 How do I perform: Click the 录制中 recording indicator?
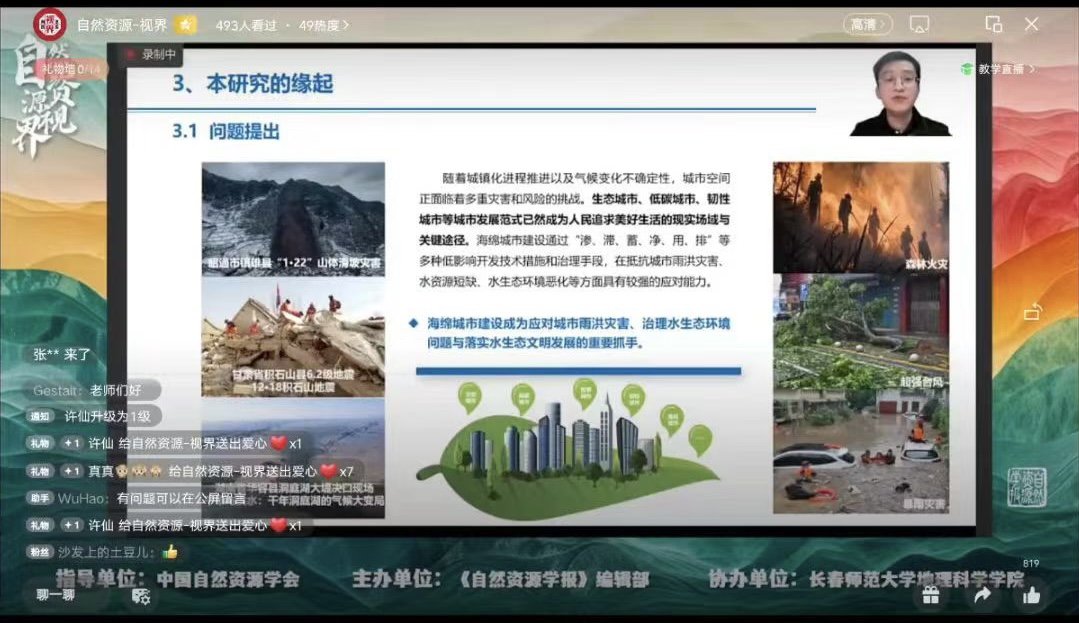pyautogui.click(x=151, y=55)
